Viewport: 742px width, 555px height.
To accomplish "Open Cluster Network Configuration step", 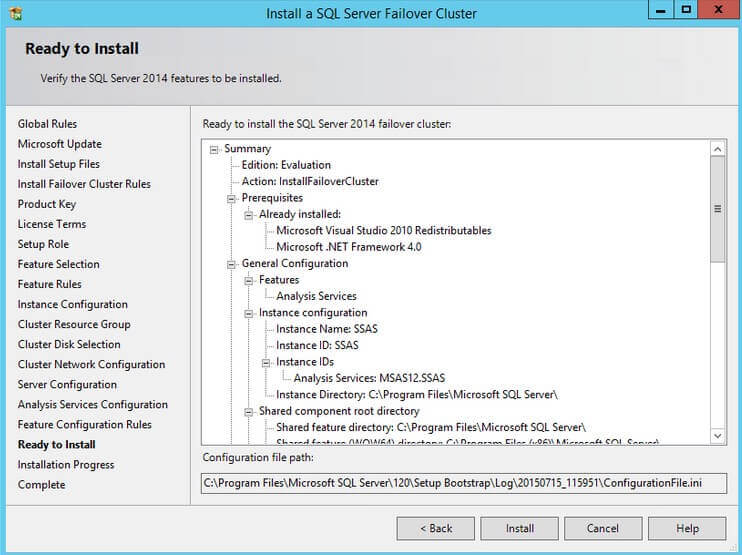I will pos(92,364).
